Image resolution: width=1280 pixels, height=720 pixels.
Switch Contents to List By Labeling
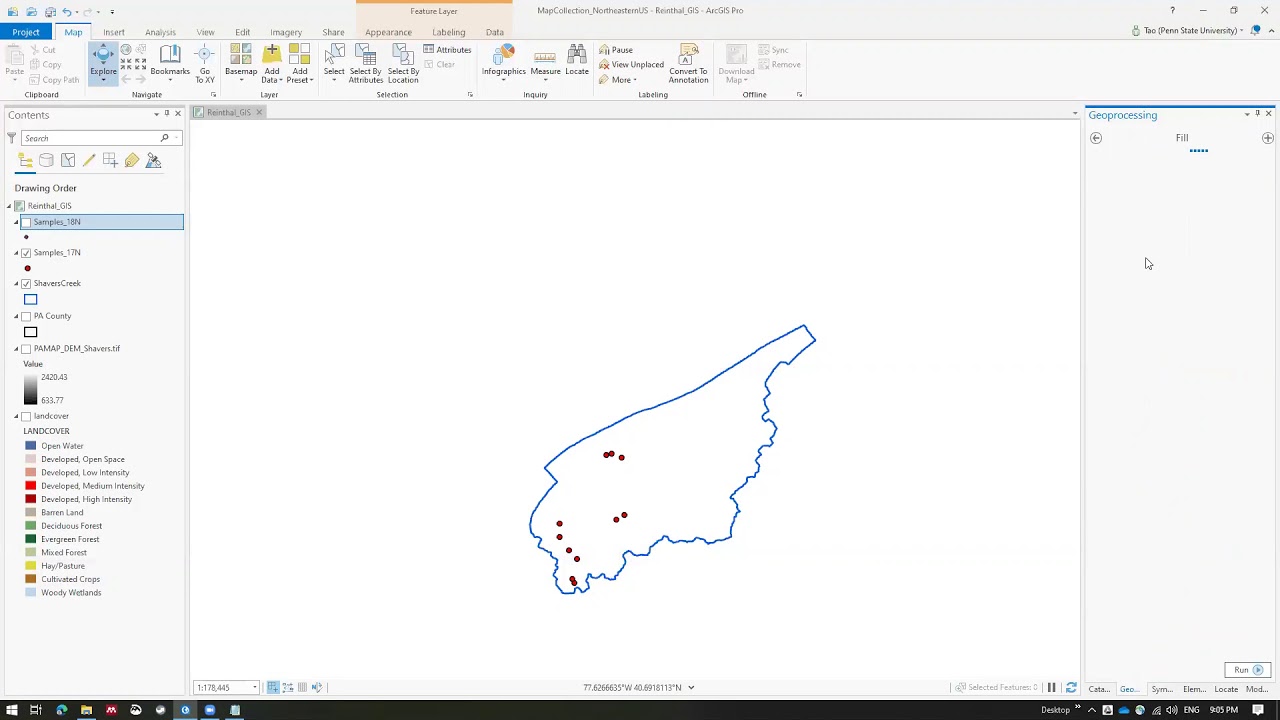coord(132,160)
